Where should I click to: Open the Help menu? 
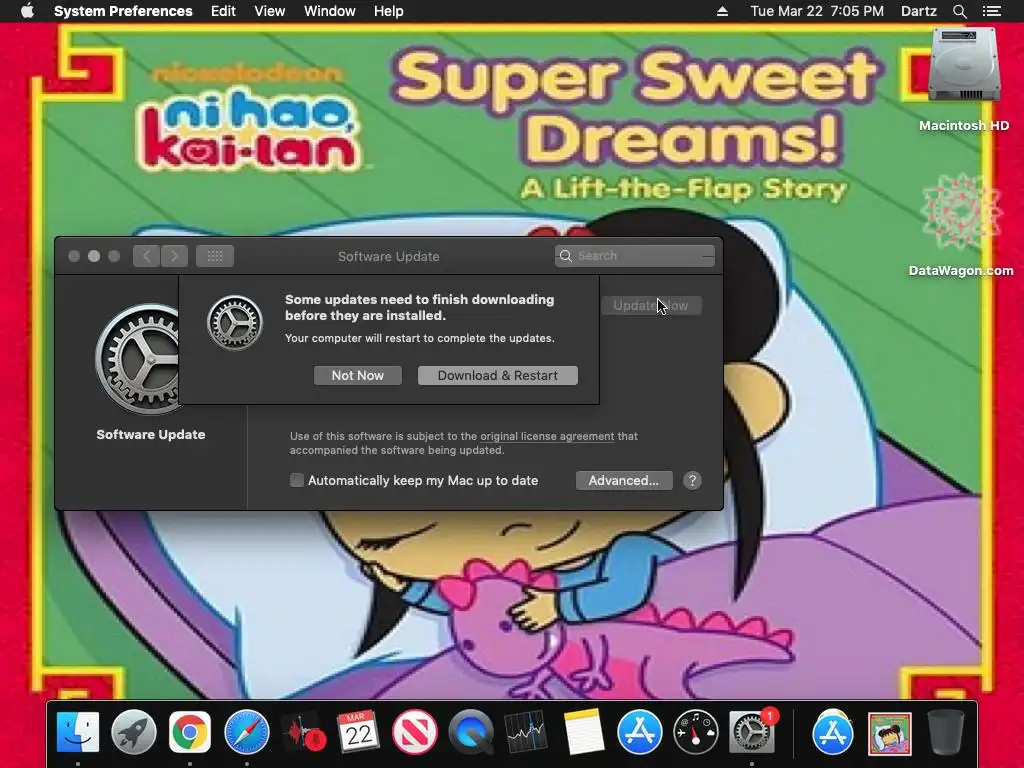click(389, 11)
